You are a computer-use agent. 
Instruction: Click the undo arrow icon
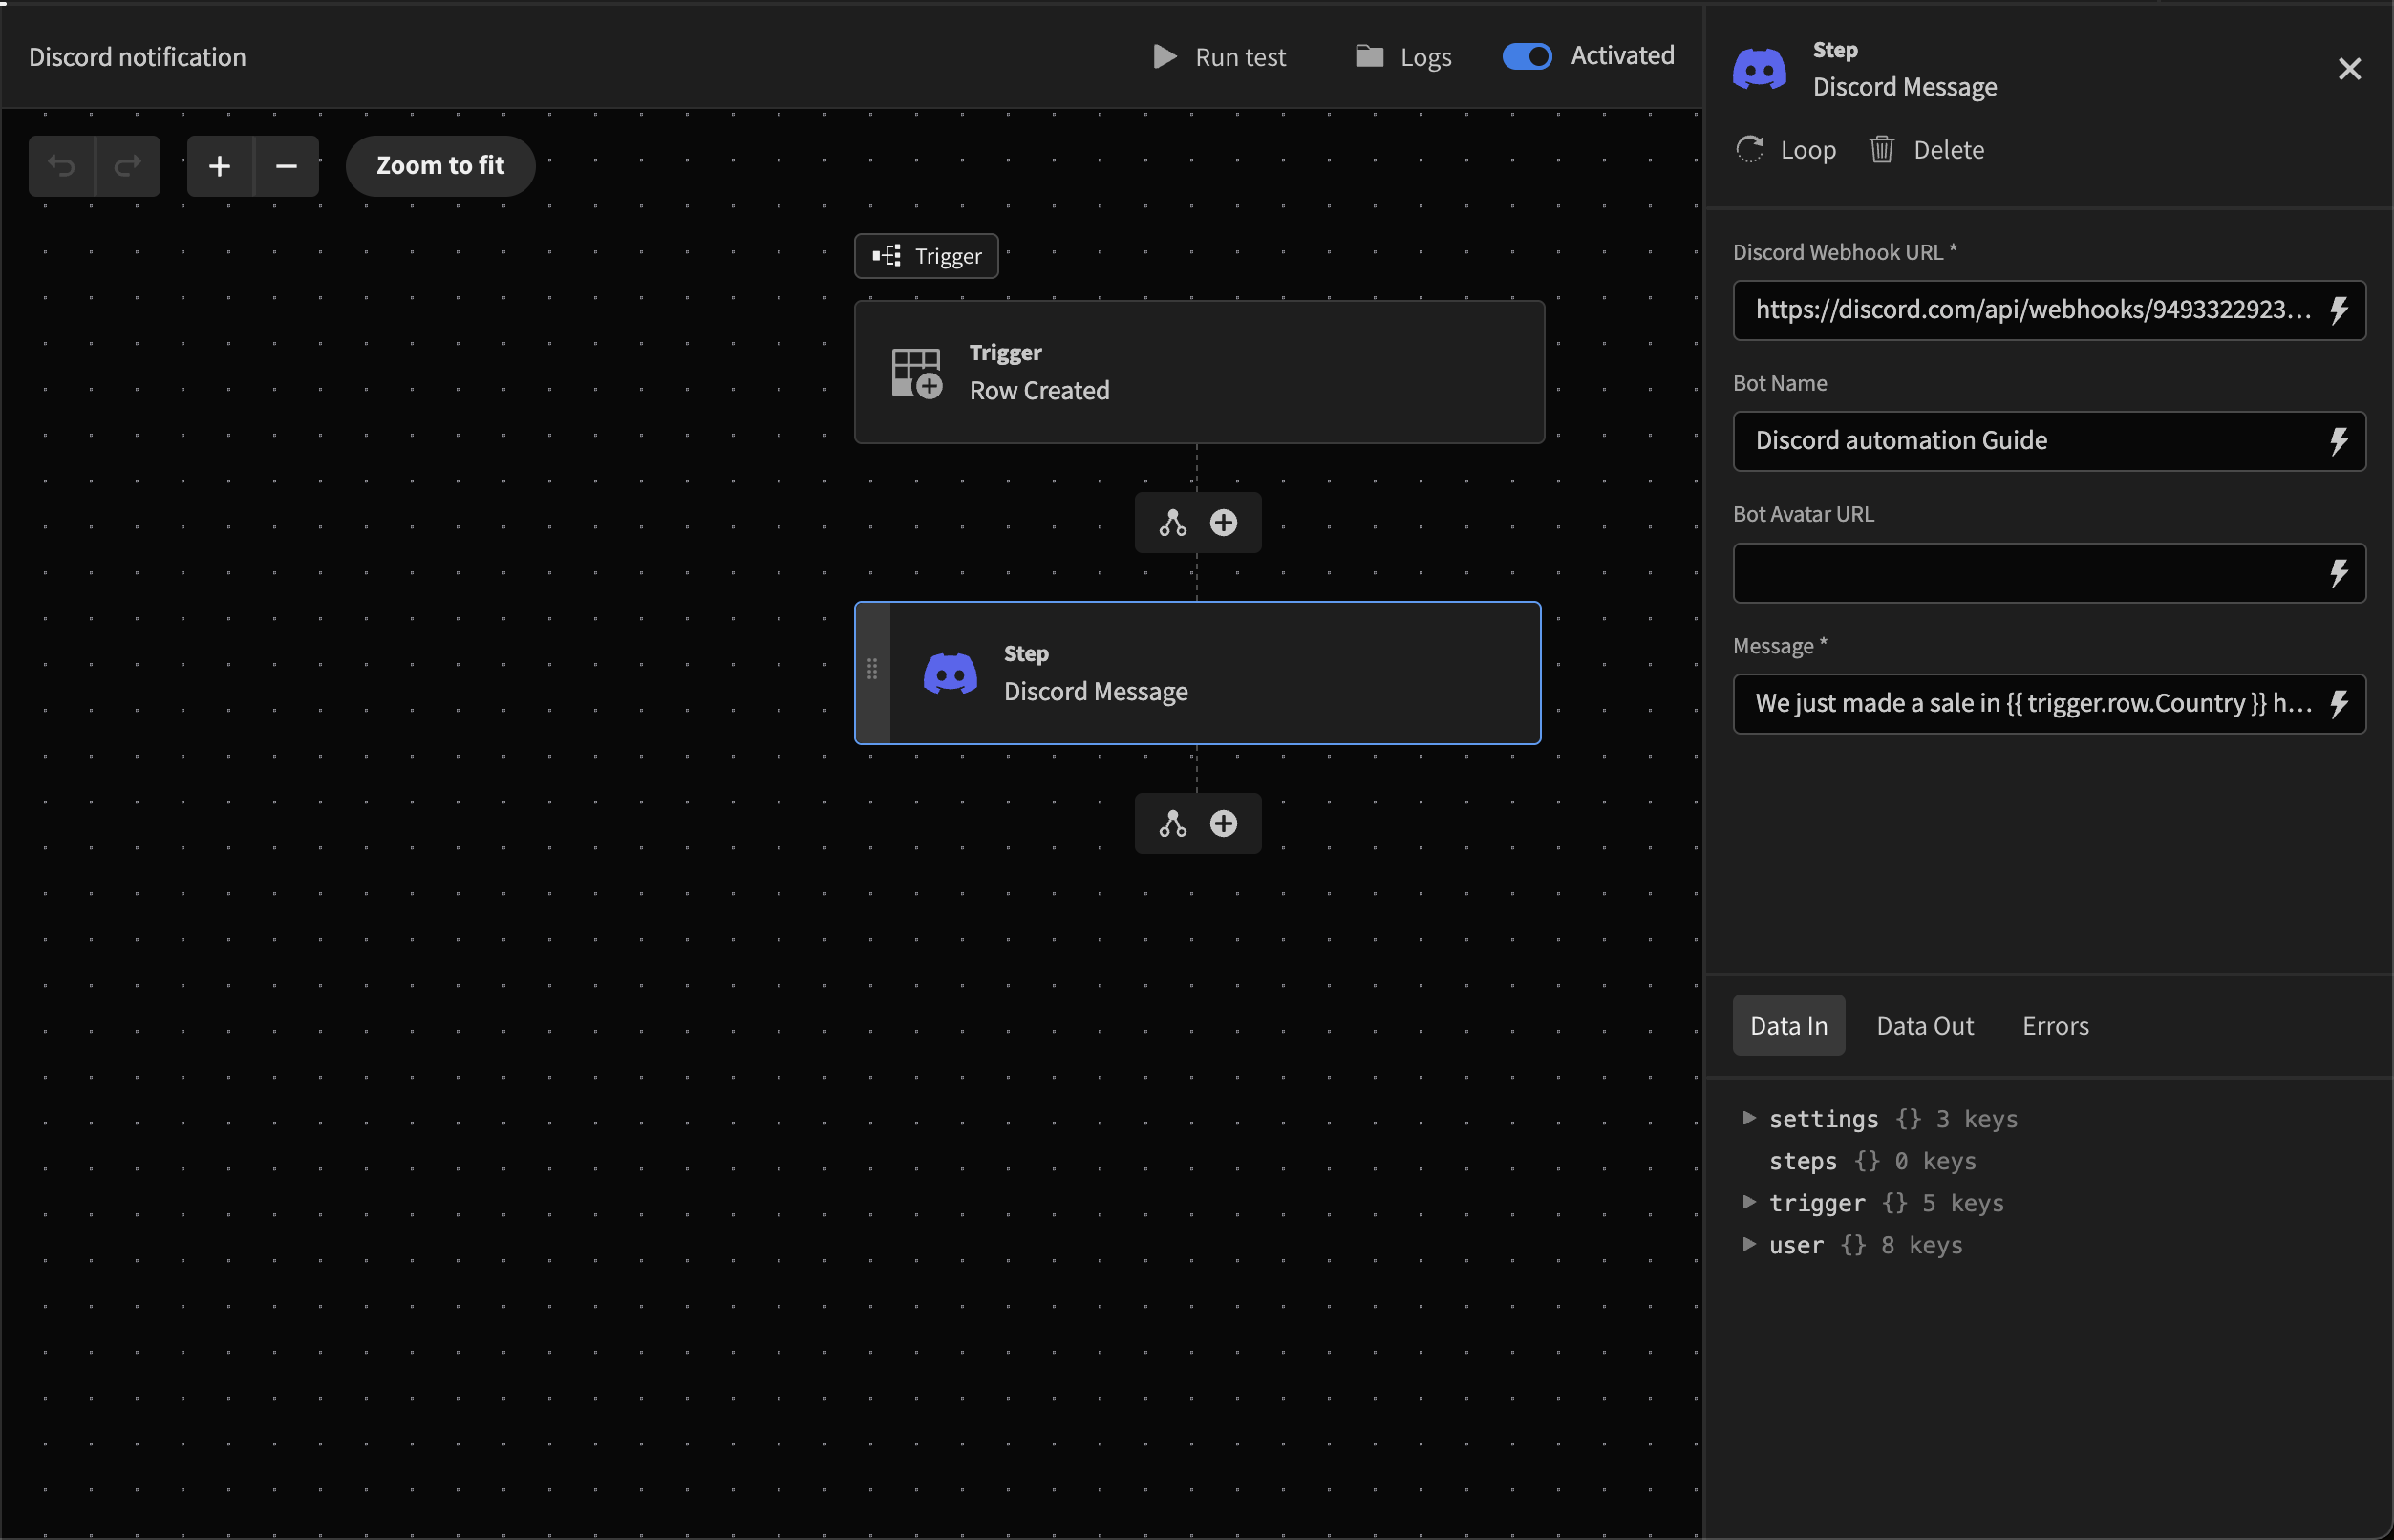(x=62, y=166)
